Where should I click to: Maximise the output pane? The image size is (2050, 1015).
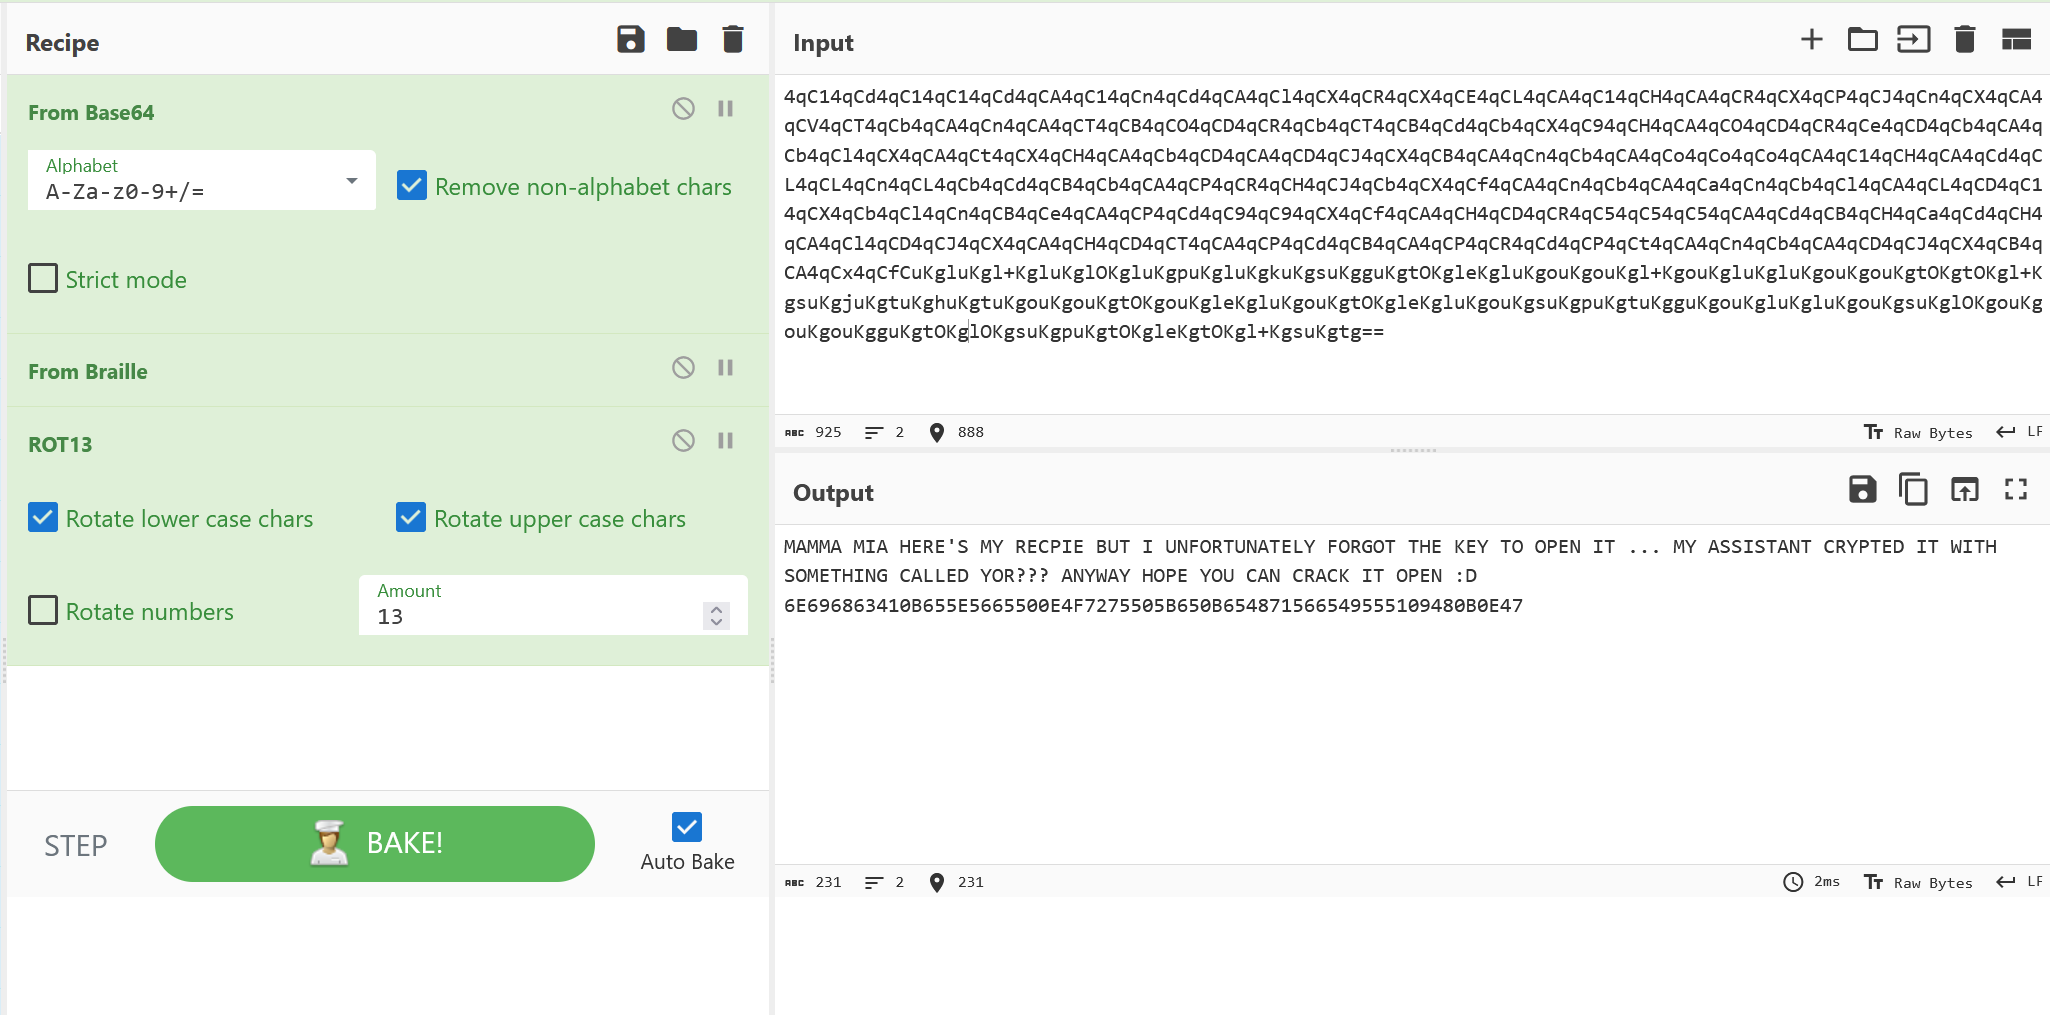pyautogui.click(x=2016, y=489)
